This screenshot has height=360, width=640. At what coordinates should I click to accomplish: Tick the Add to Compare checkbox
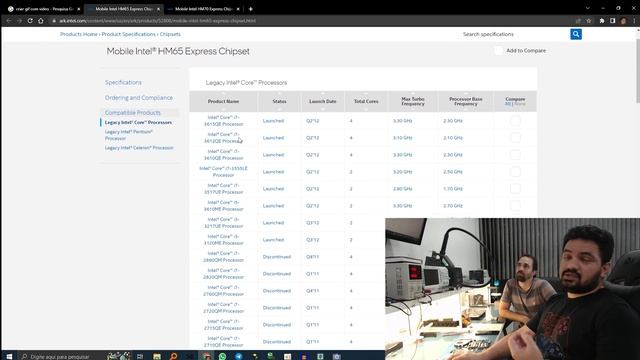pos(498,51)
